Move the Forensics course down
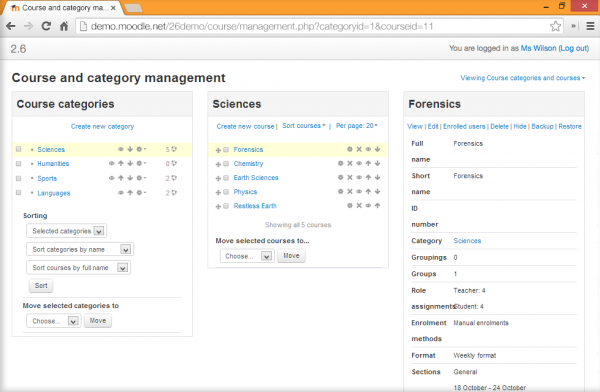600x392 pixels. (x=377, y=149)
